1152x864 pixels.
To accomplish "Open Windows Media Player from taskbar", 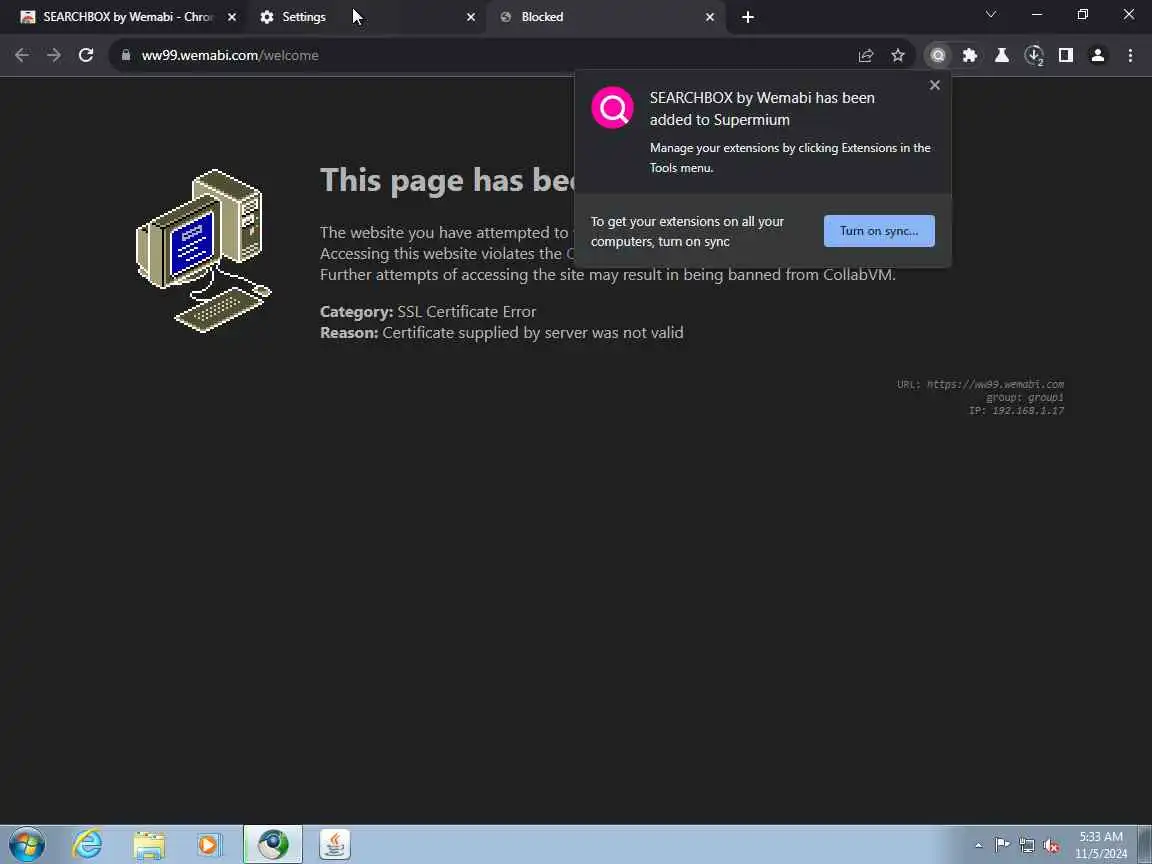I will pyautogui.click(x=209, y=844).
